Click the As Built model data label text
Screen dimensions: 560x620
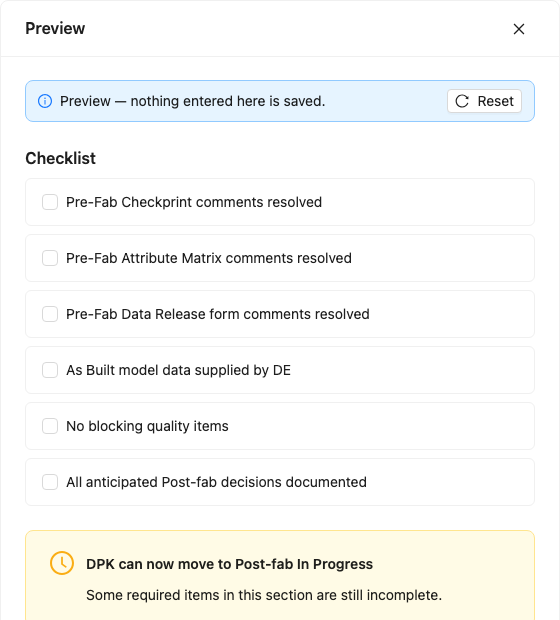click(178, 370)
